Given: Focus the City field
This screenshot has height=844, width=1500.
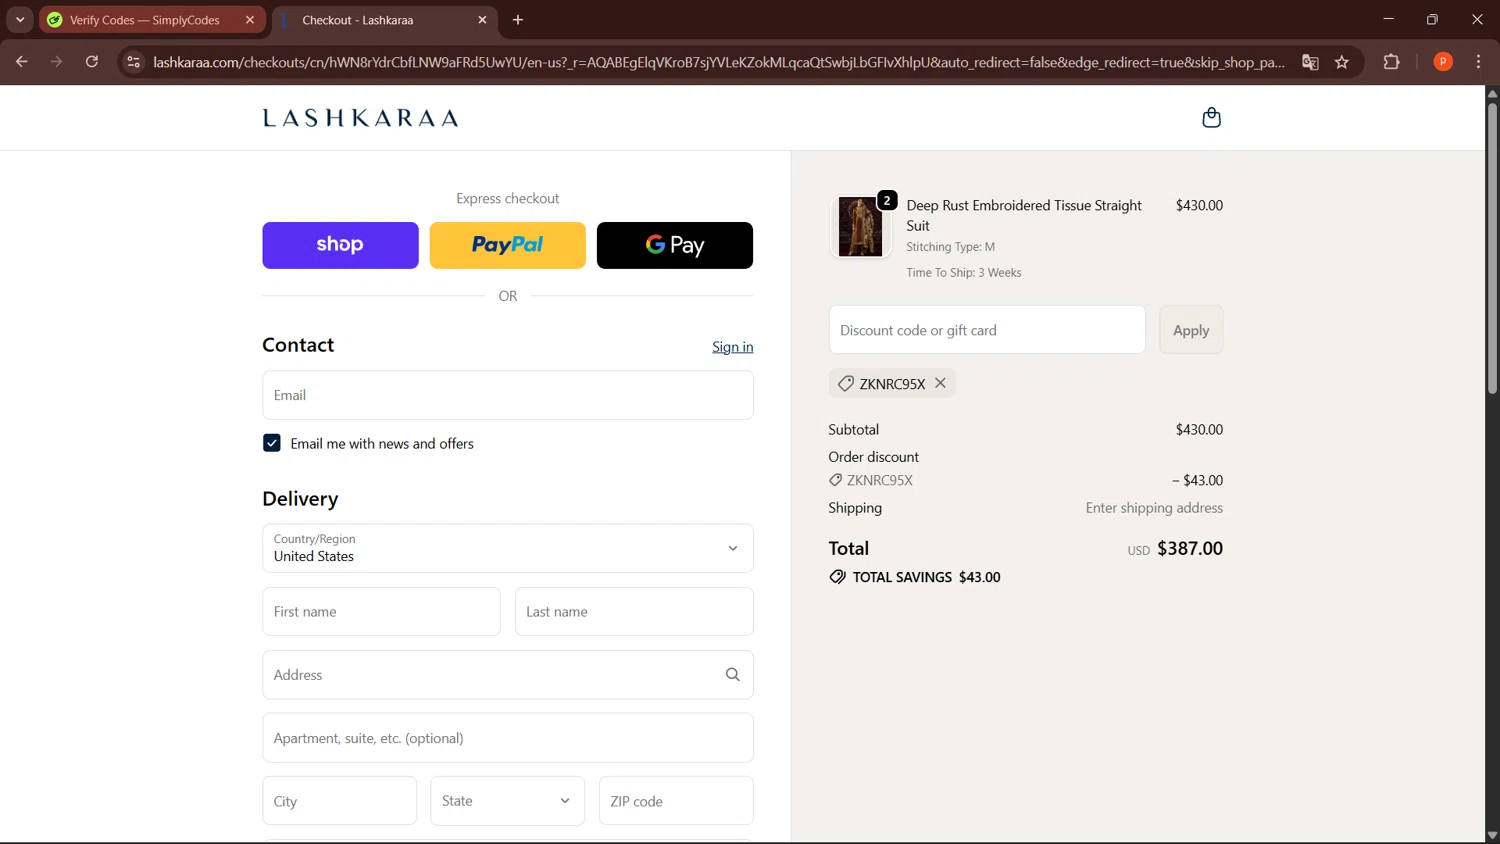Looking at the screenshot, I should coord(340,801).
